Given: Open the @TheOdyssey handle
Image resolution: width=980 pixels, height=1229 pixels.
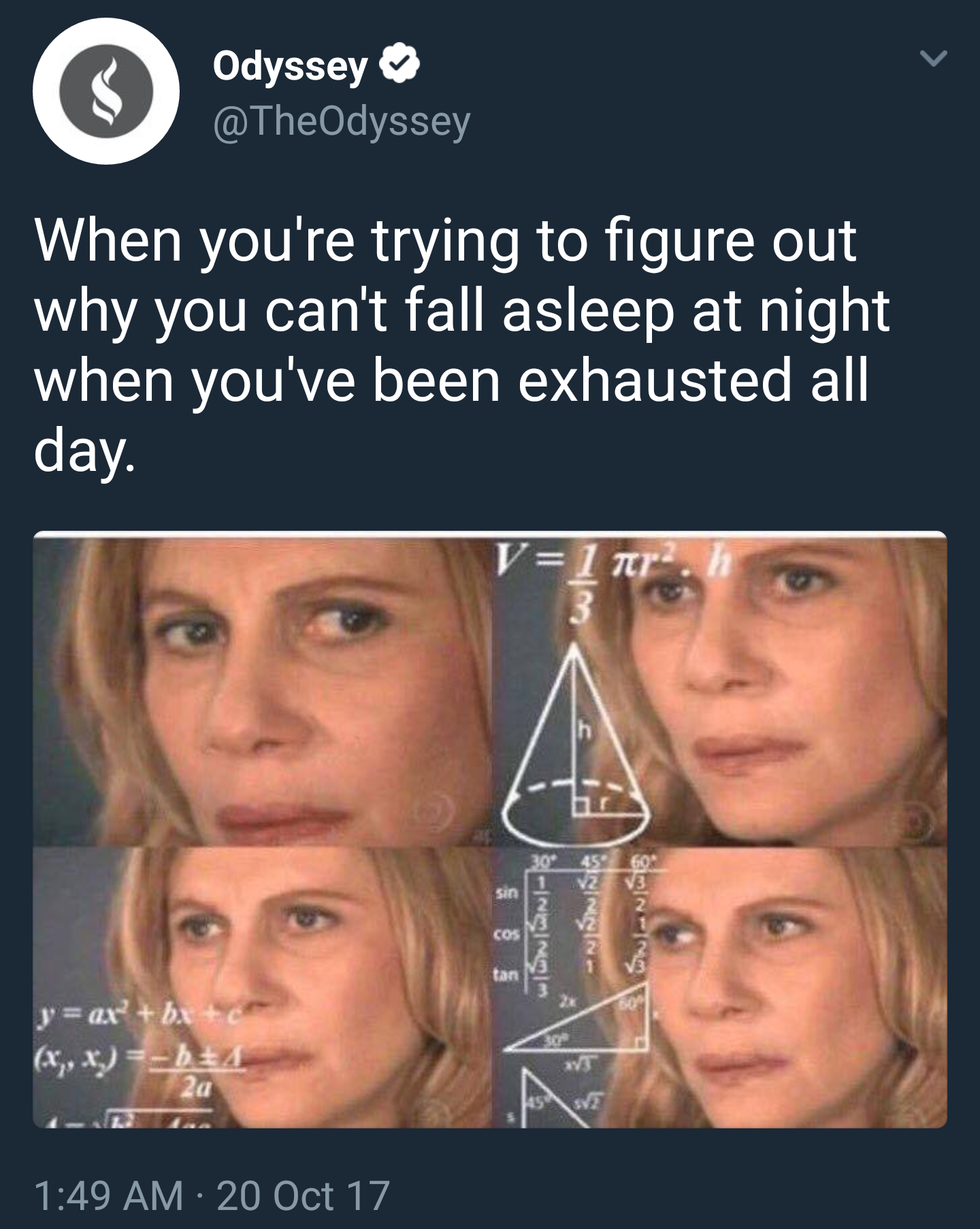Looking at the screenshot, I should [341, 121].
